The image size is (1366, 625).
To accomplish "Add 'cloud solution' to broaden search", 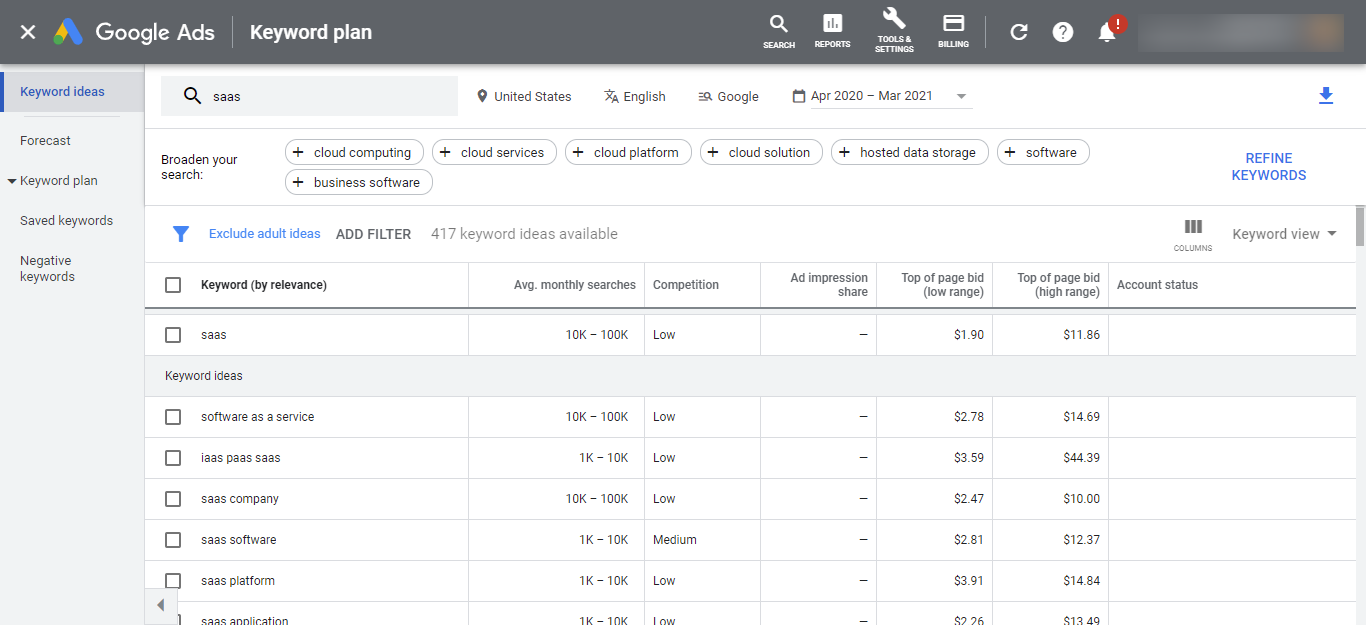I will coord(761,152).
